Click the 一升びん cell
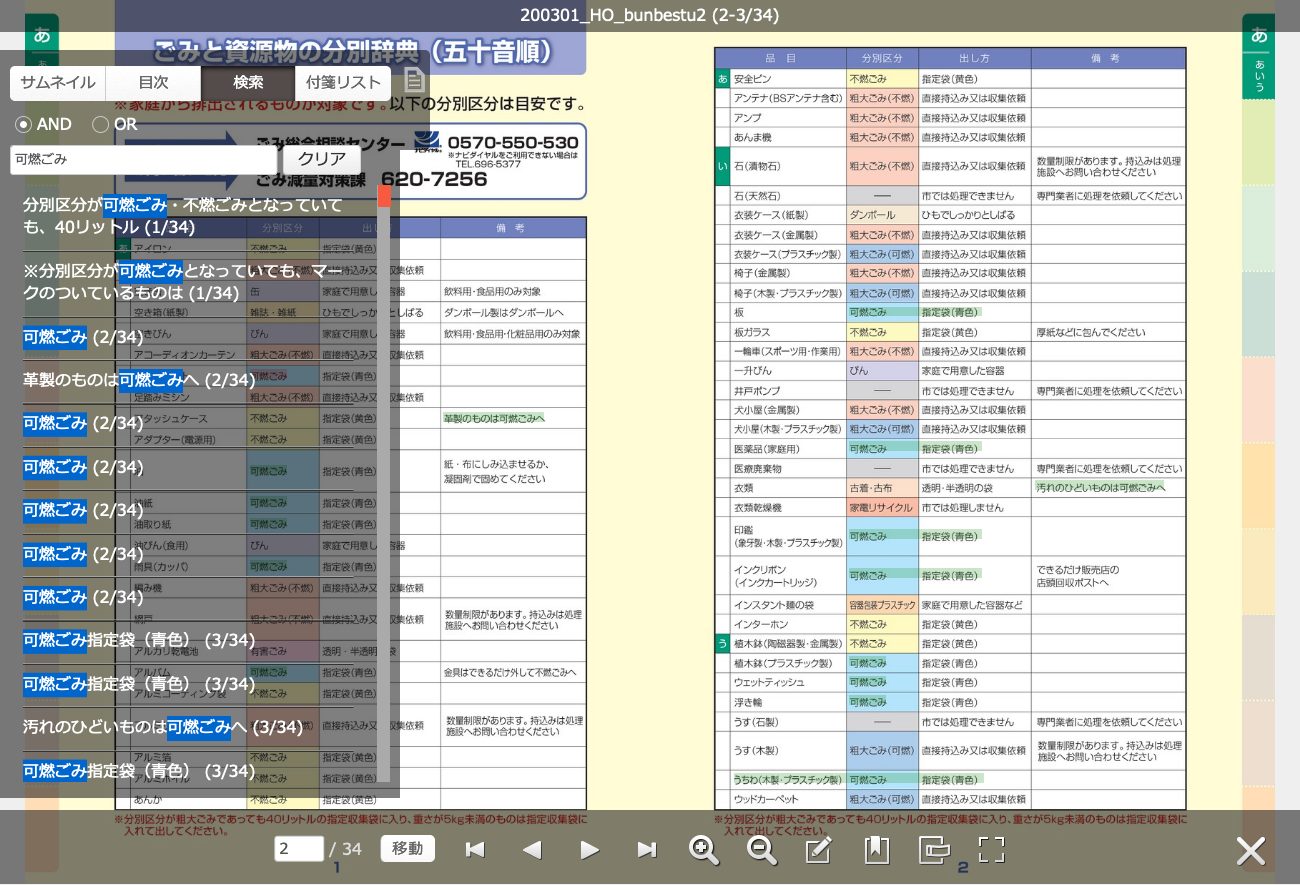This screenshot has width=1300, height=885. [788, 371]
